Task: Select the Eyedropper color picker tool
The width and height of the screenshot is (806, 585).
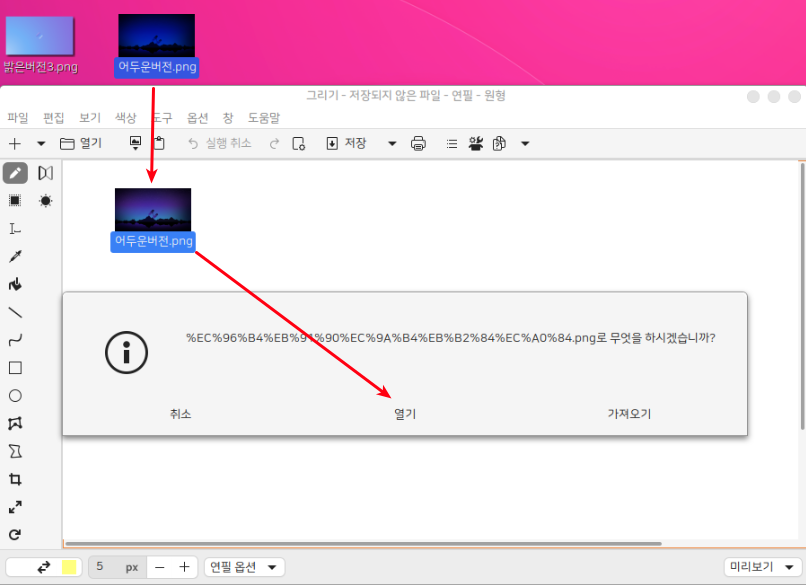Action: click(x=15, y=257)
